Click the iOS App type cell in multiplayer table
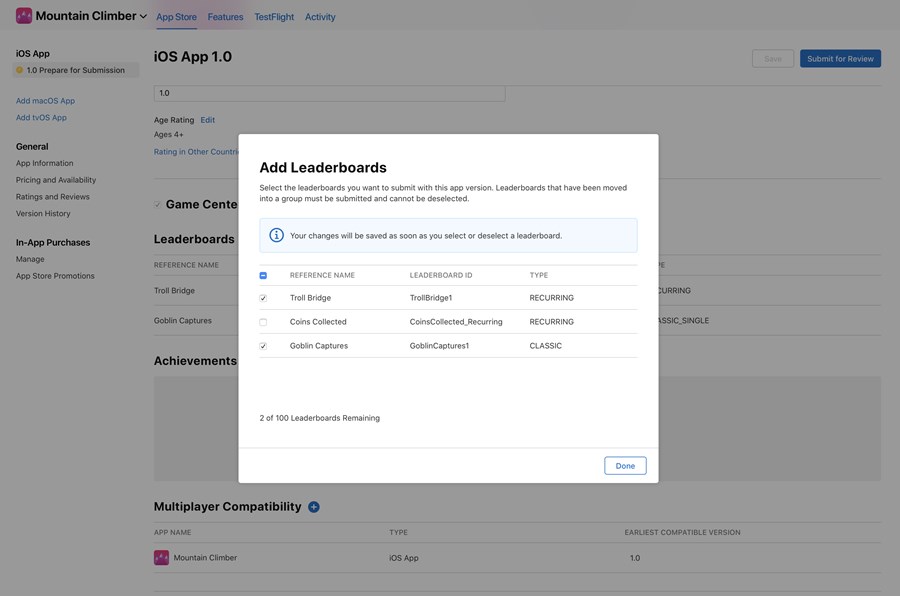Viewport: 900px width, 596px height. (x=404, y=558)
